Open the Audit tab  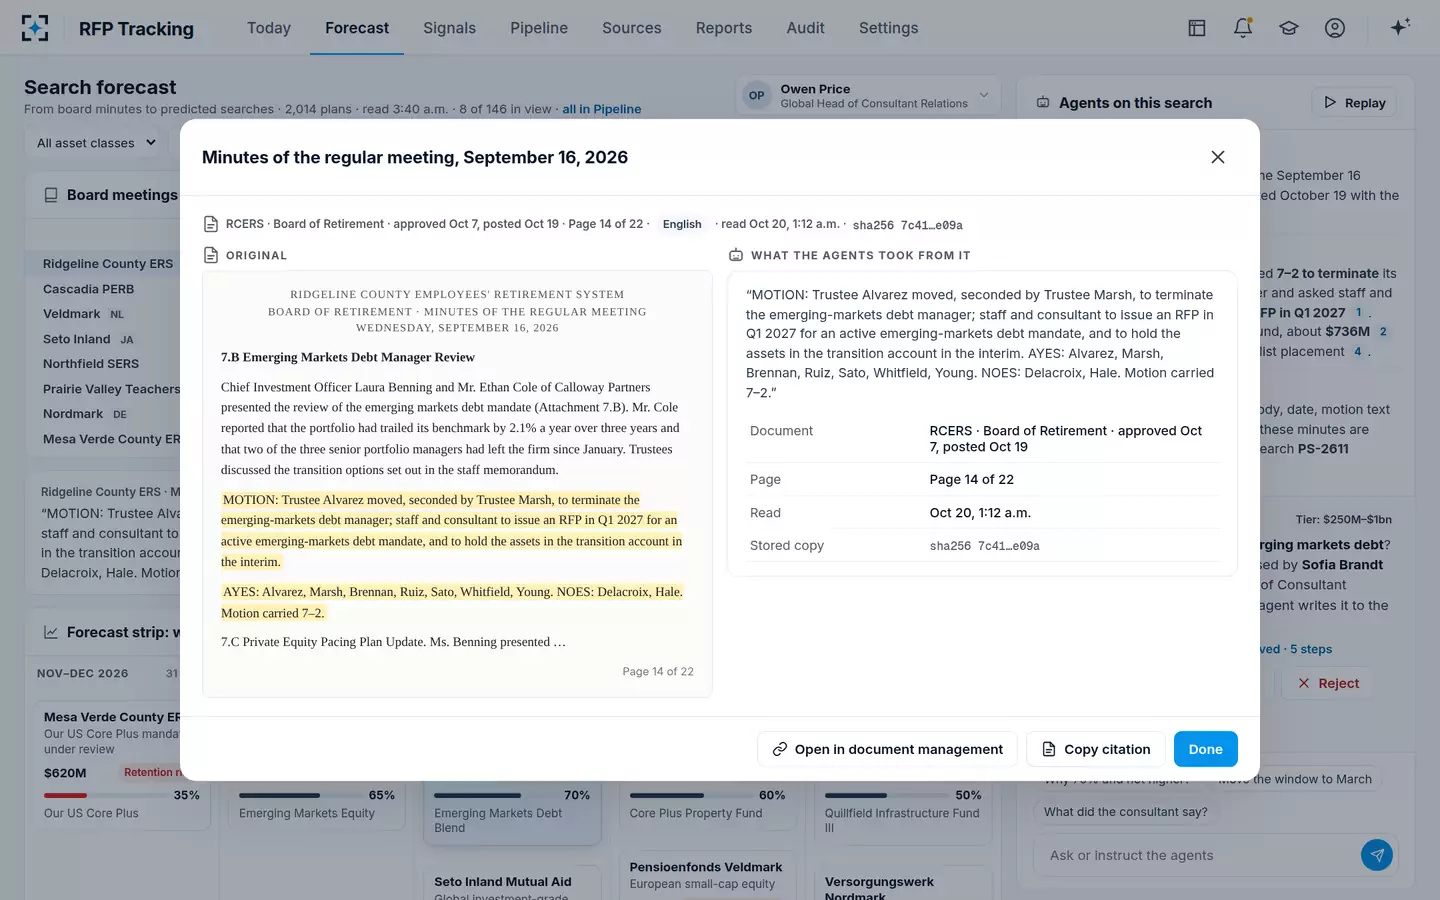(805, 28)
